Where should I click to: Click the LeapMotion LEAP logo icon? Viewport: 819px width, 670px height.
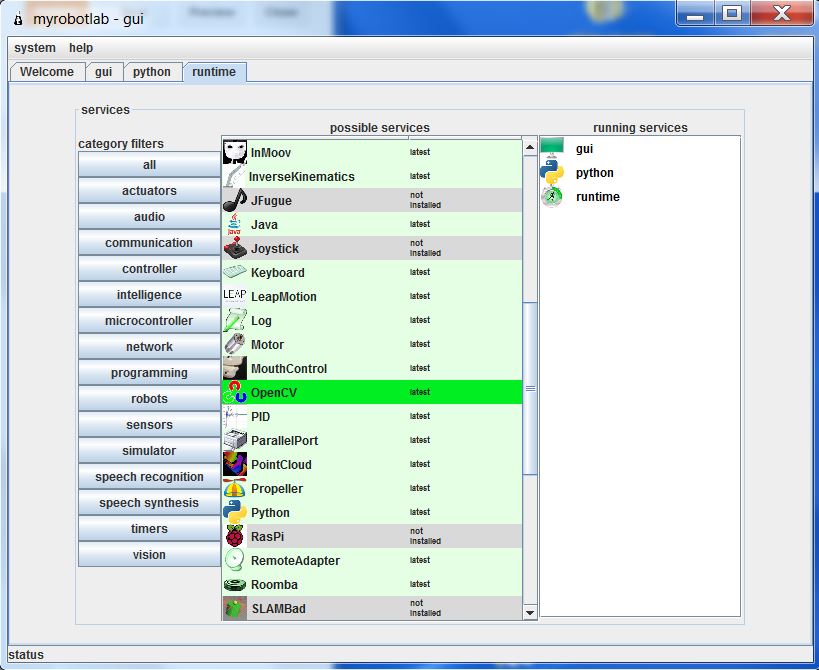tap(235, 296)
